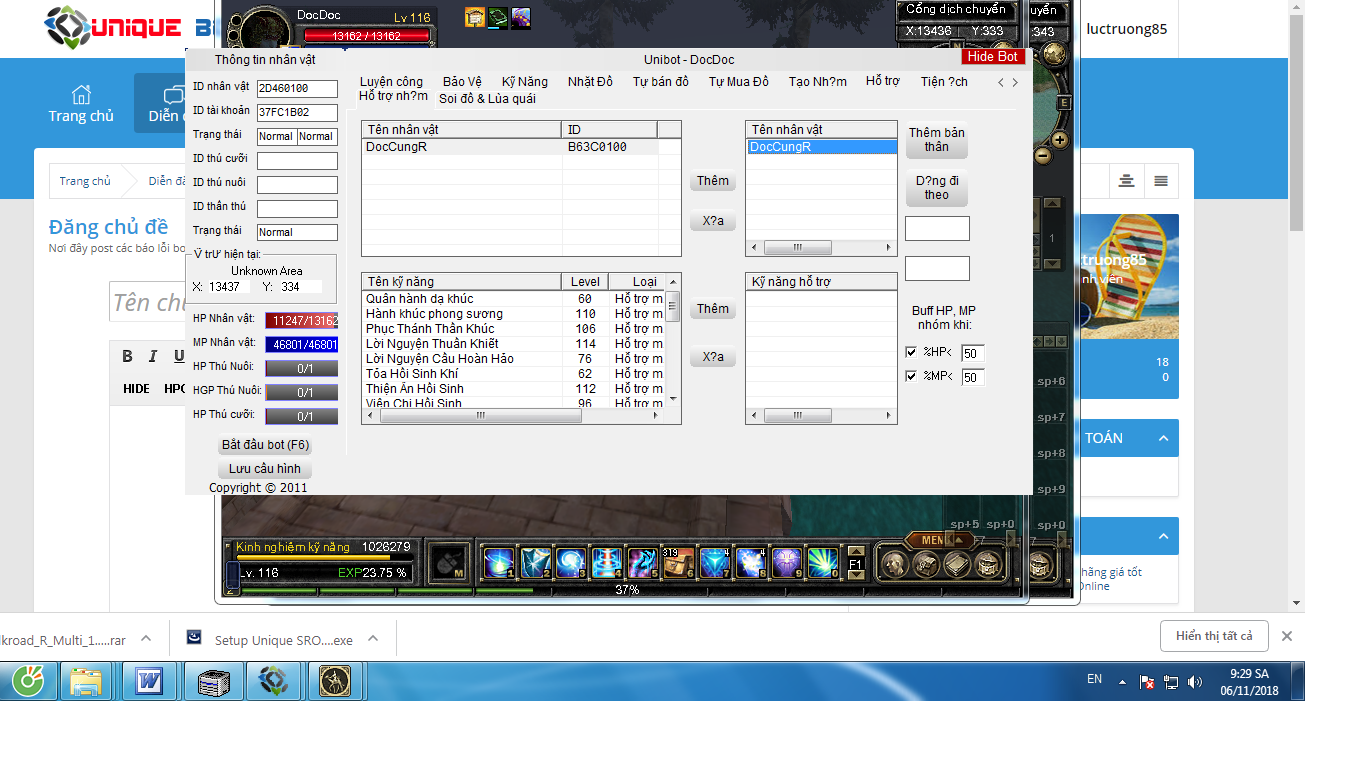Open the character portrait icon in the game menu bar
This screenshot has height=768, width=1366.
[x=893, y=565]
